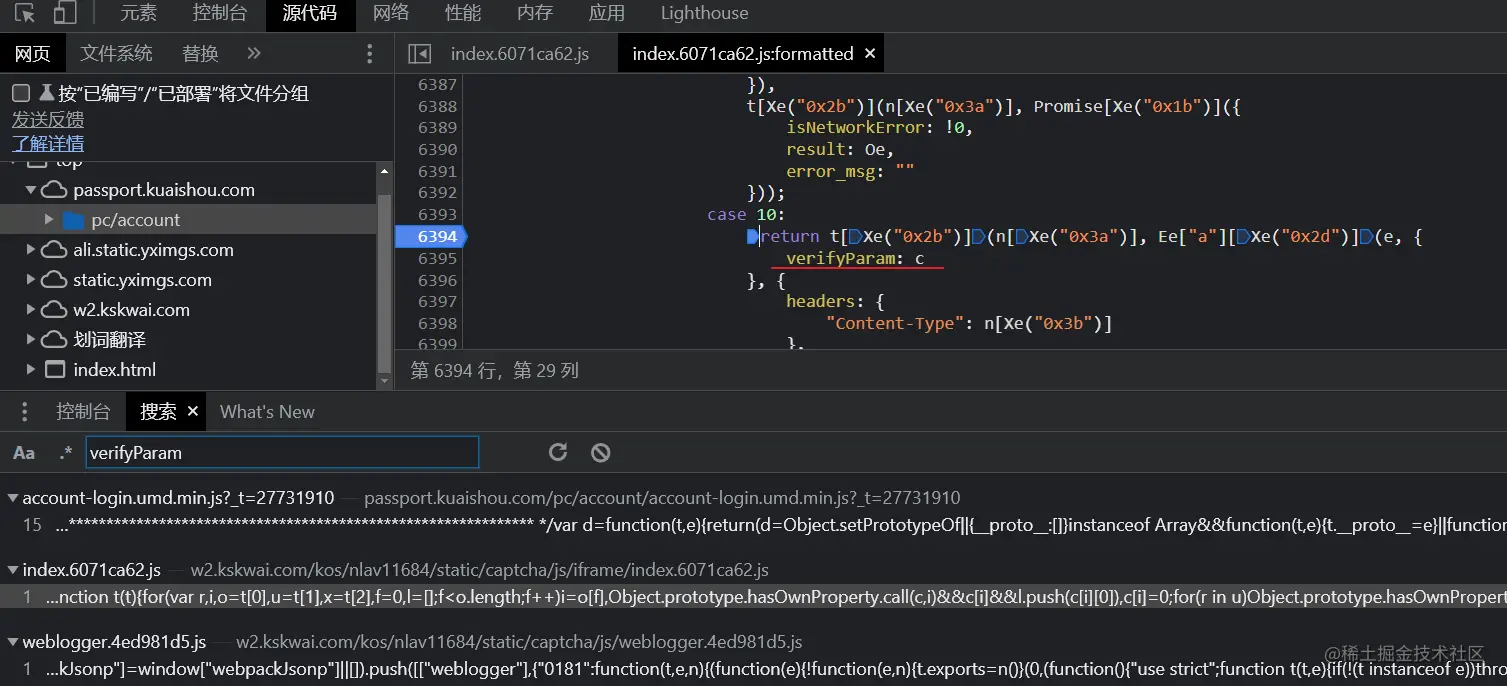Expand static.yximgs.com domain node
Screen dimensions: 1507x686
tap(31, 280)
